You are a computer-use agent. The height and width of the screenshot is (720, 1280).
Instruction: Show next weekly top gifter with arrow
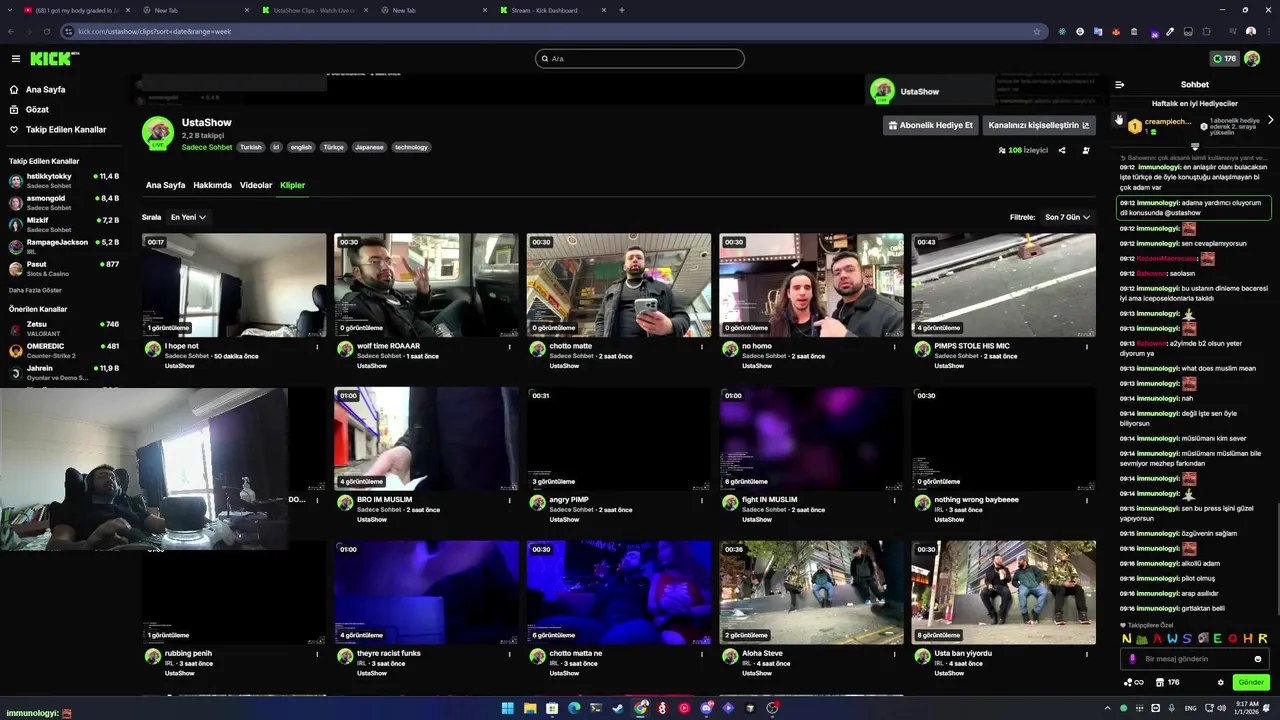coord(1270,120)
